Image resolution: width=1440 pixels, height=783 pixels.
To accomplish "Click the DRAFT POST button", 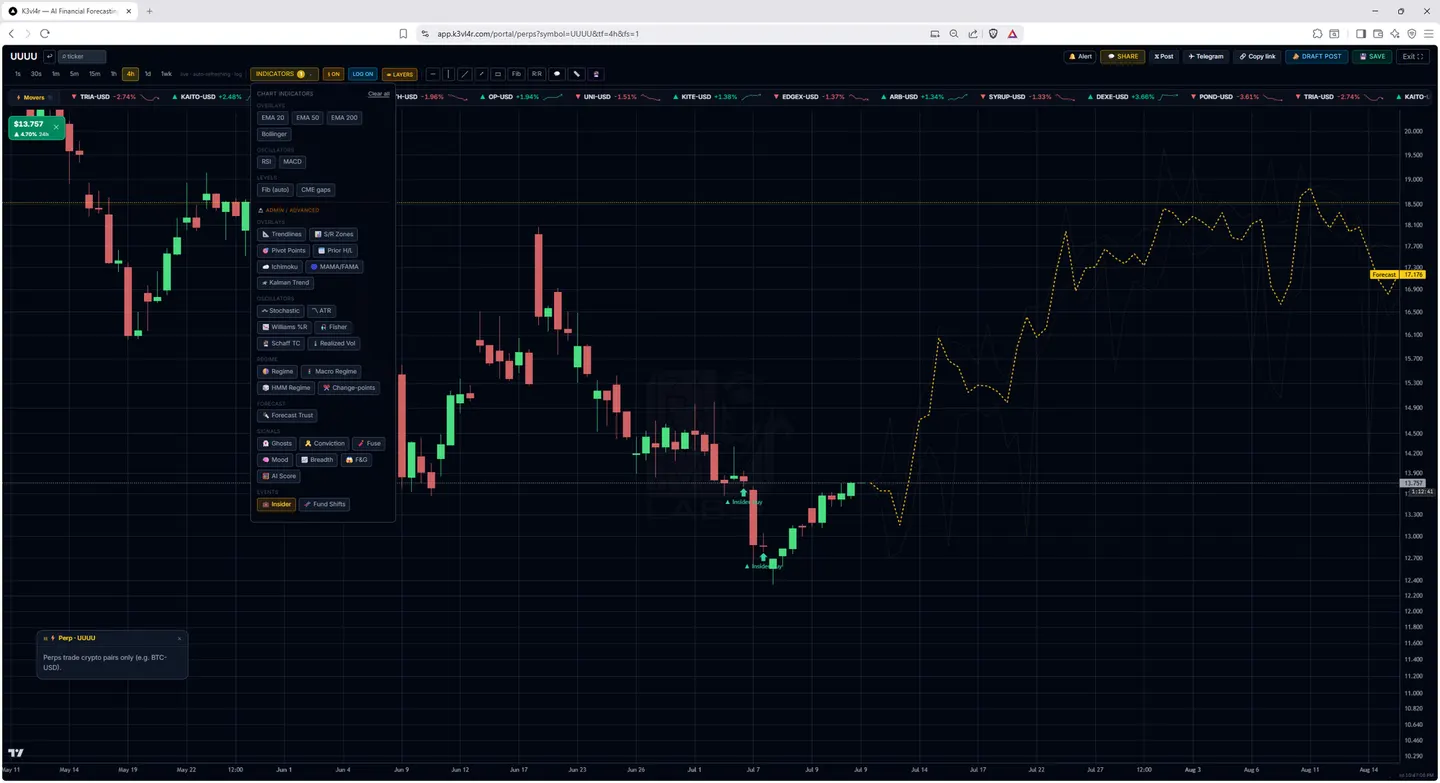I will click(1317, 57).
